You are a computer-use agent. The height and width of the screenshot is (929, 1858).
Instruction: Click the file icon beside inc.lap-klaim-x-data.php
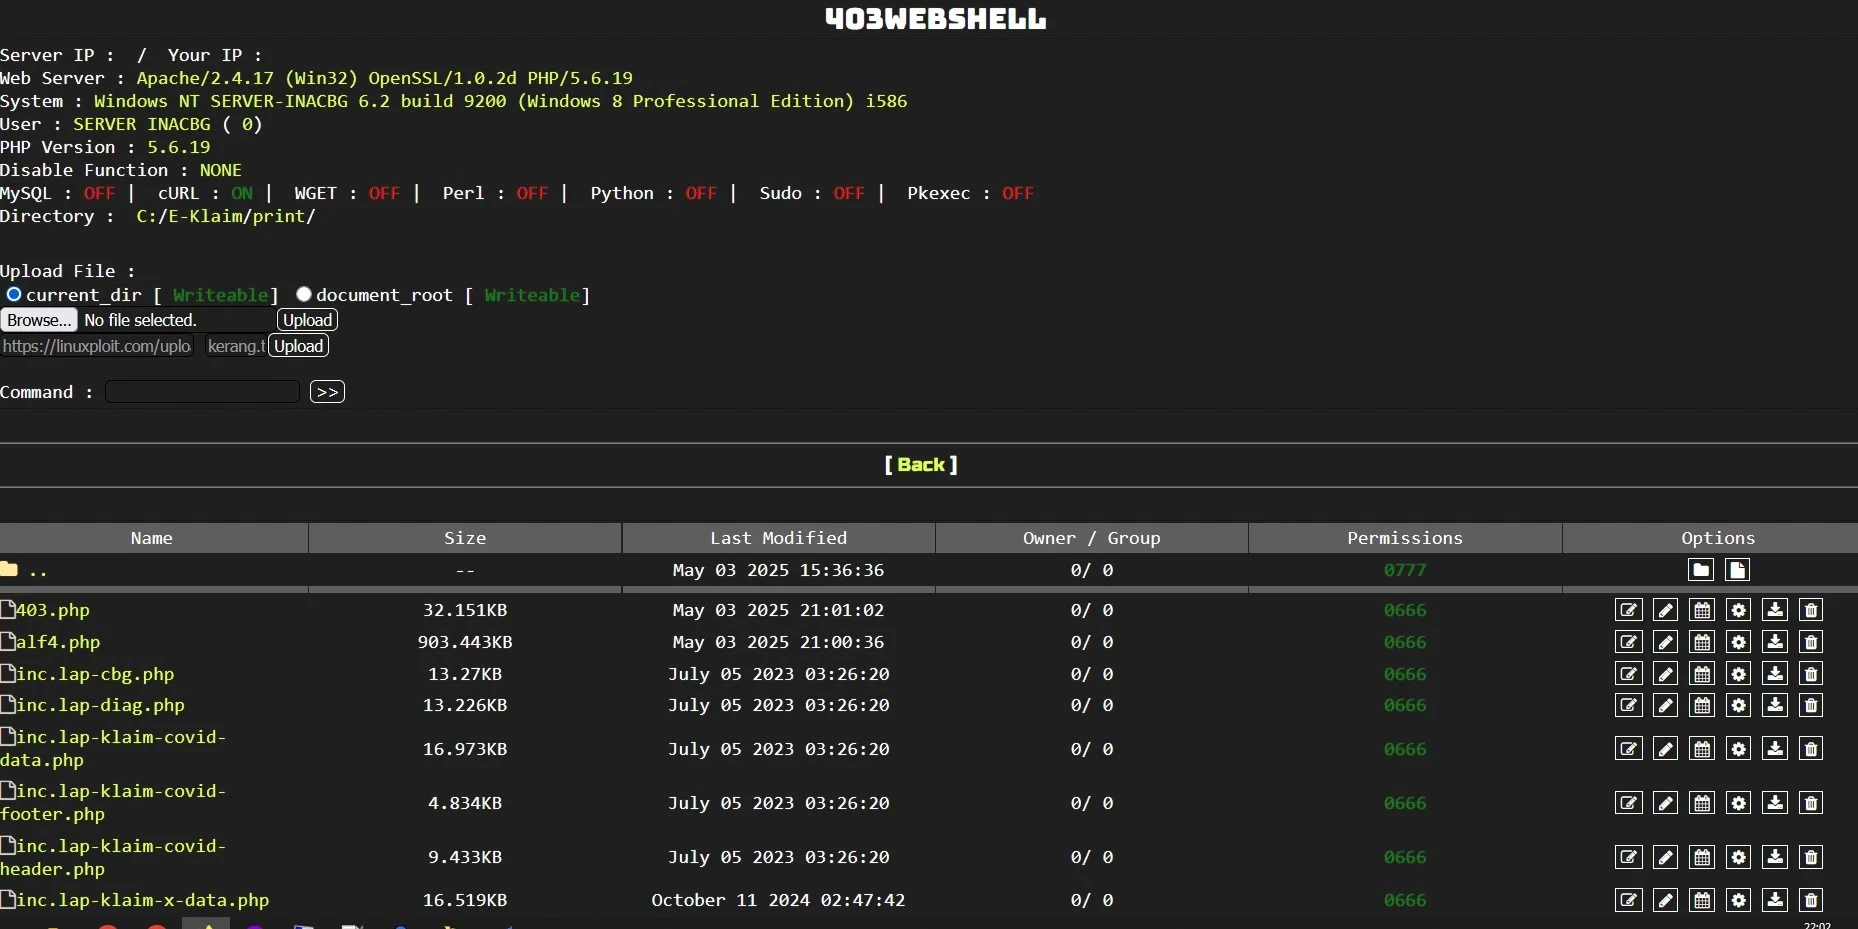[x=7, y=899]
